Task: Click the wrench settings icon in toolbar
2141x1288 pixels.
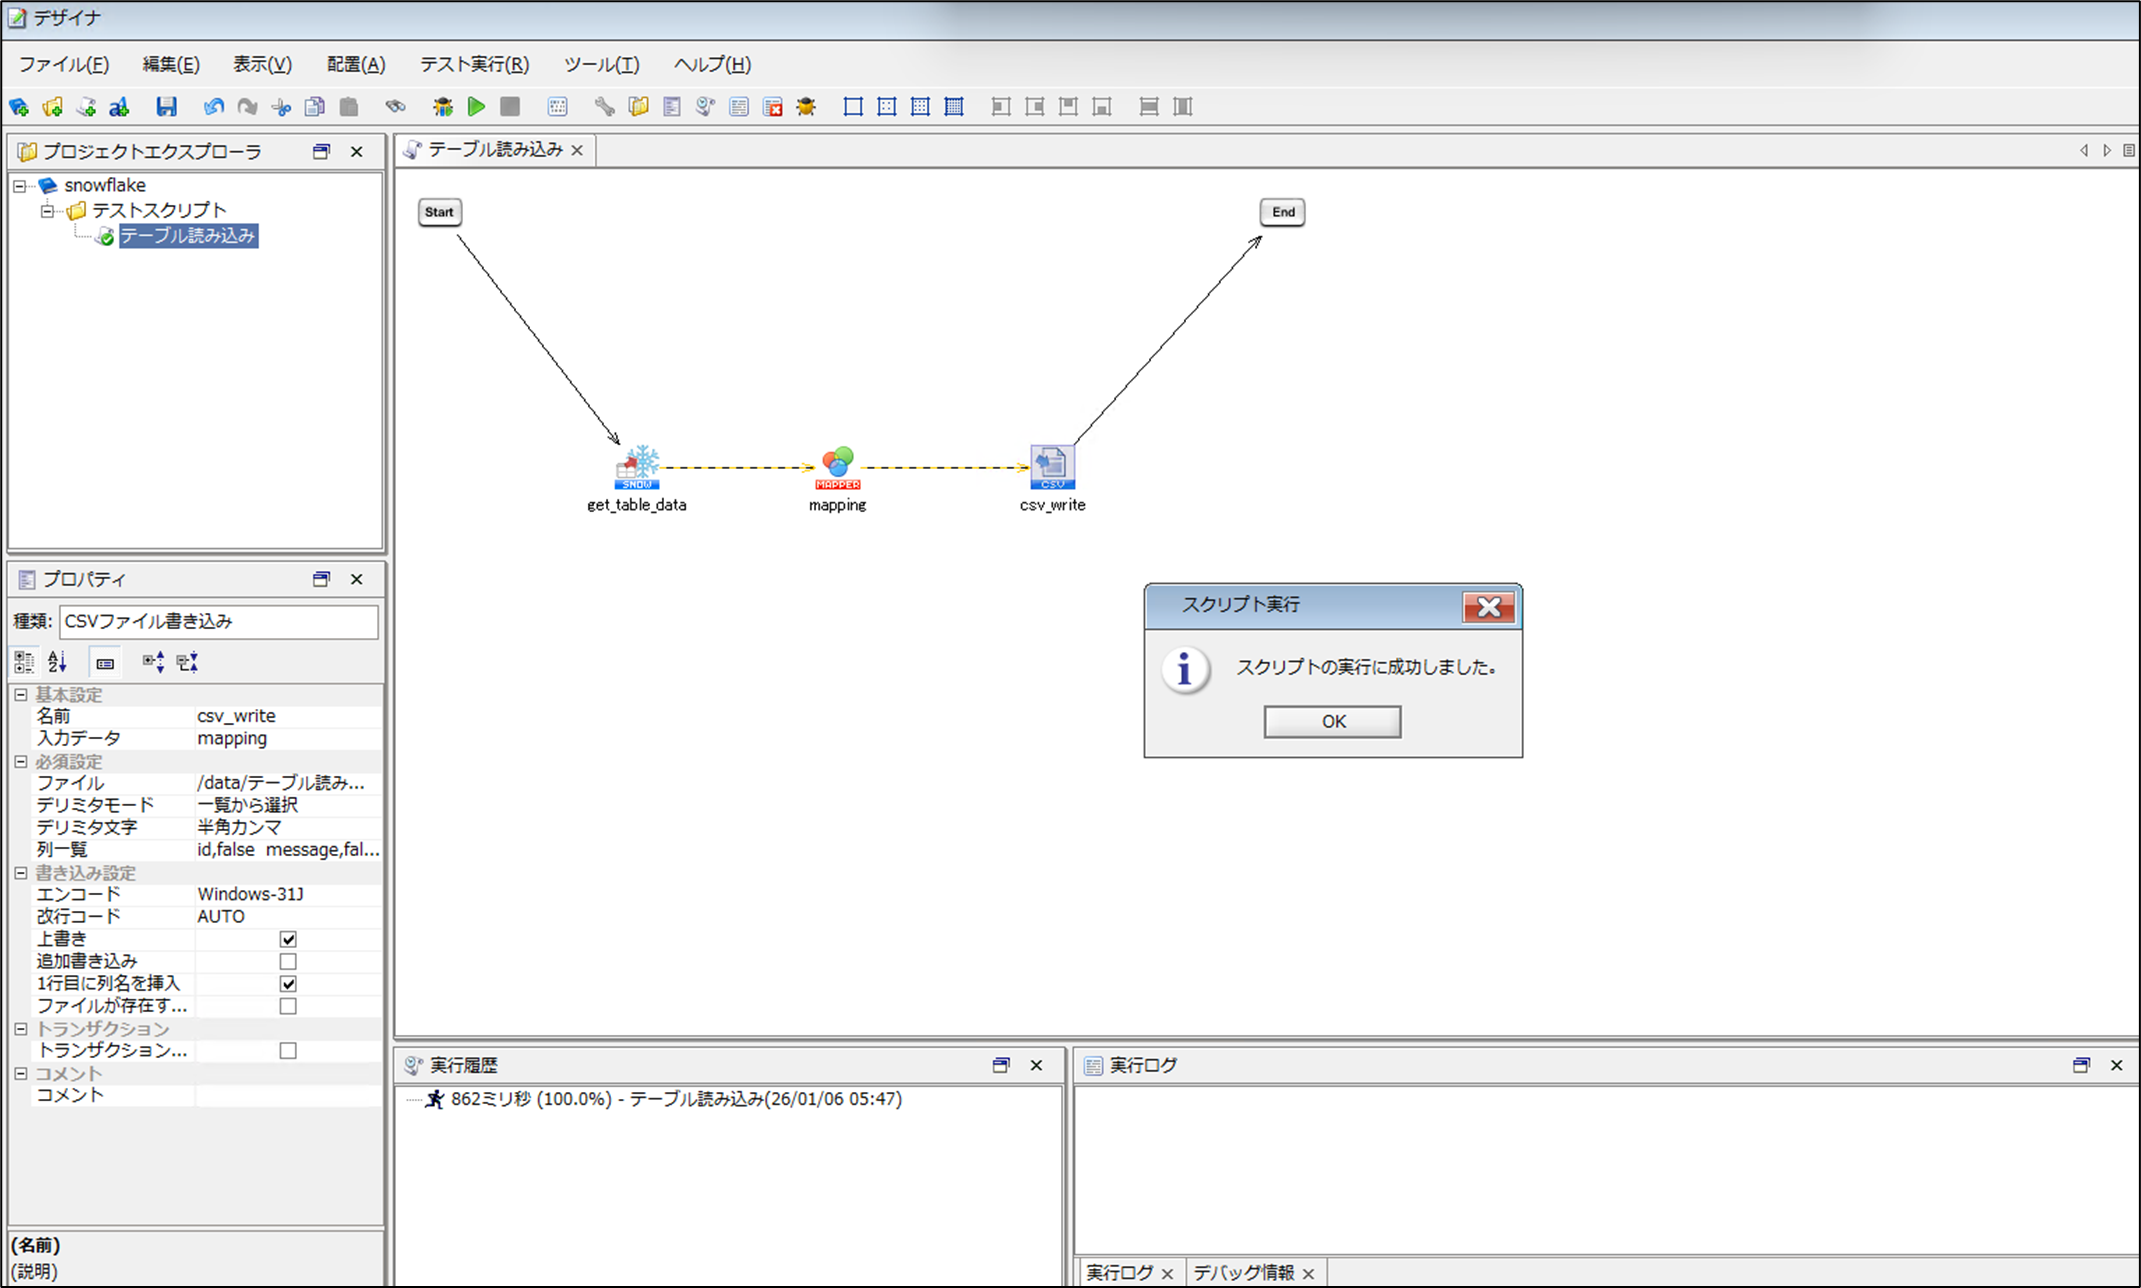Action: pos(604,107)
